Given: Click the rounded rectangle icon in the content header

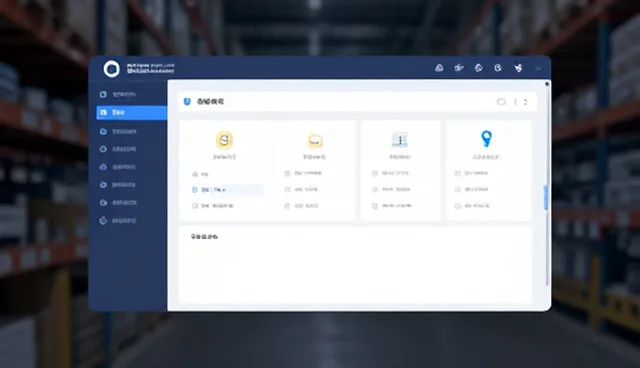Looking at the screenshot, I should (501, 102).
